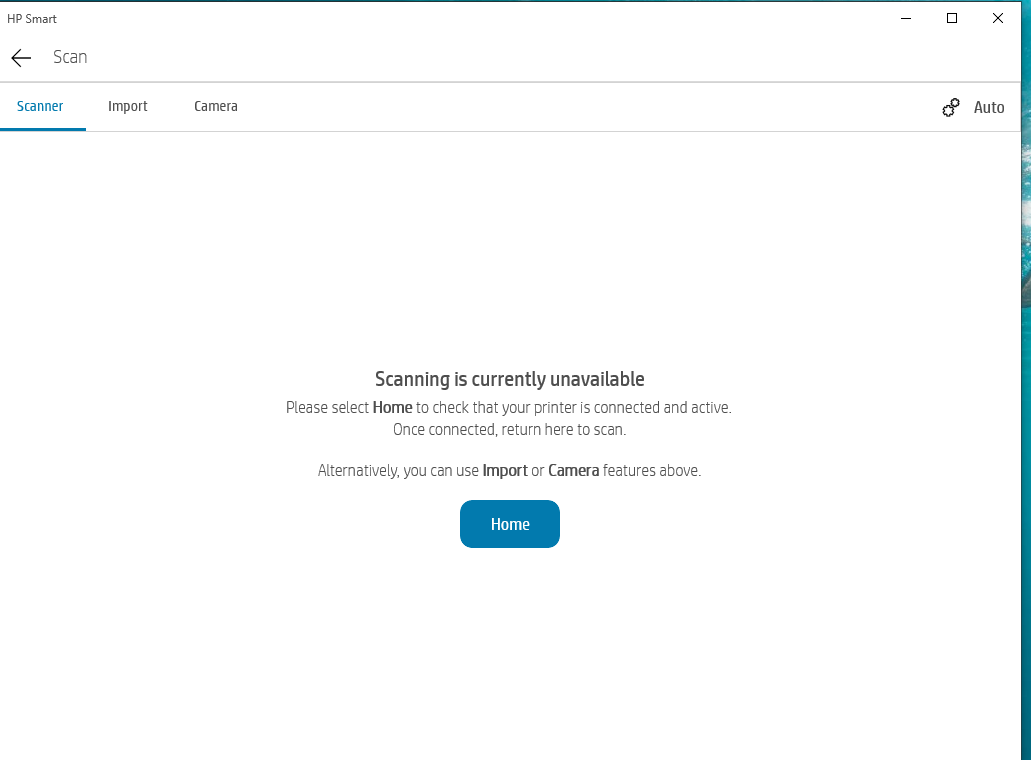Open Auto scan settings via the gears icon
1031x760 pixels.
click(950, 107)
